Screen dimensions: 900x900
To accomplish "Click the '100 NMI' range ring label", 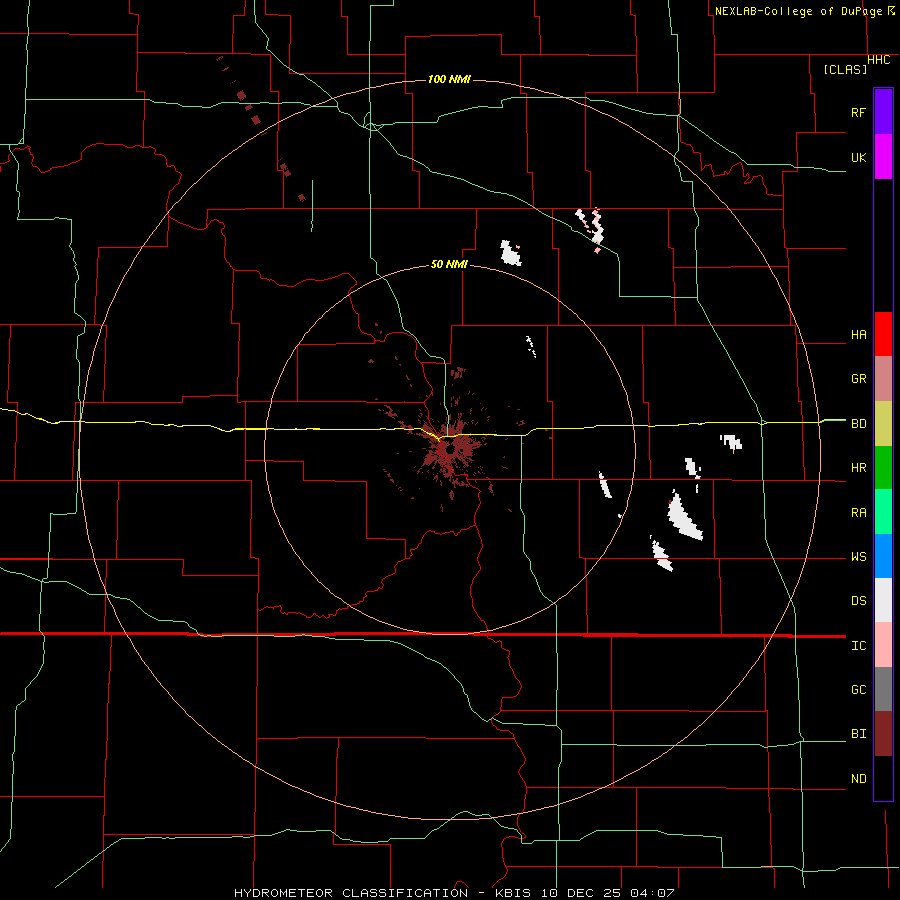I will point(449,79).
